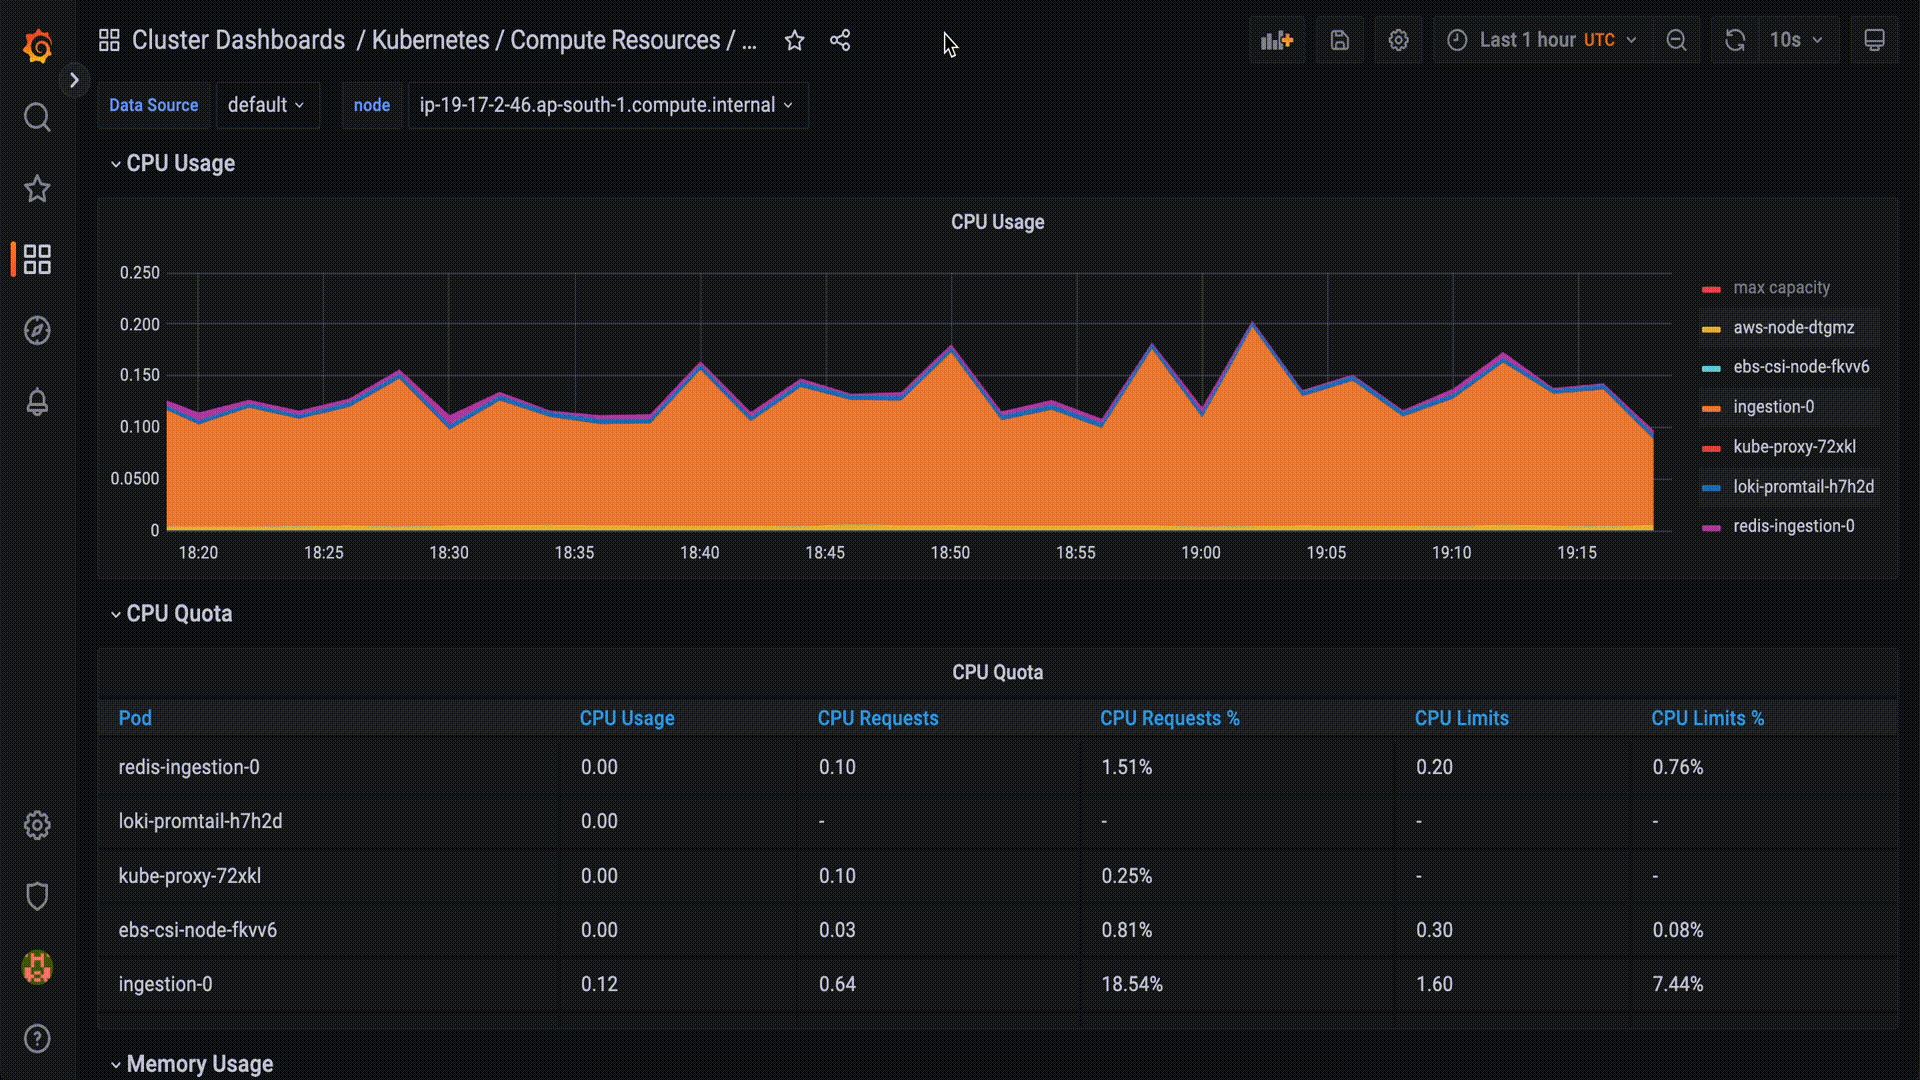The width and height of the screenshot is (1920, 1080).
Task: Select ebs-csi-node-fkvv6 pod cell
Action: [x=329, y=930]
